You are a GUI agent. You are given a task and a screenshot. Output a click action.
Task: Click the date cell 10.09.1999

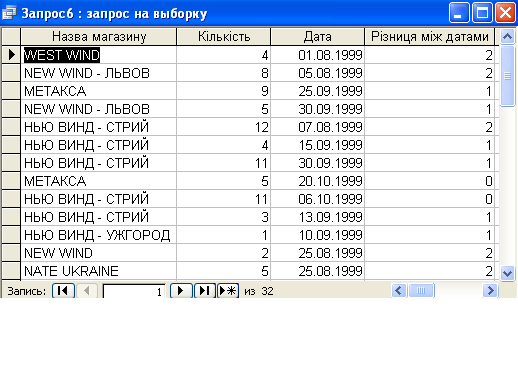317,235
